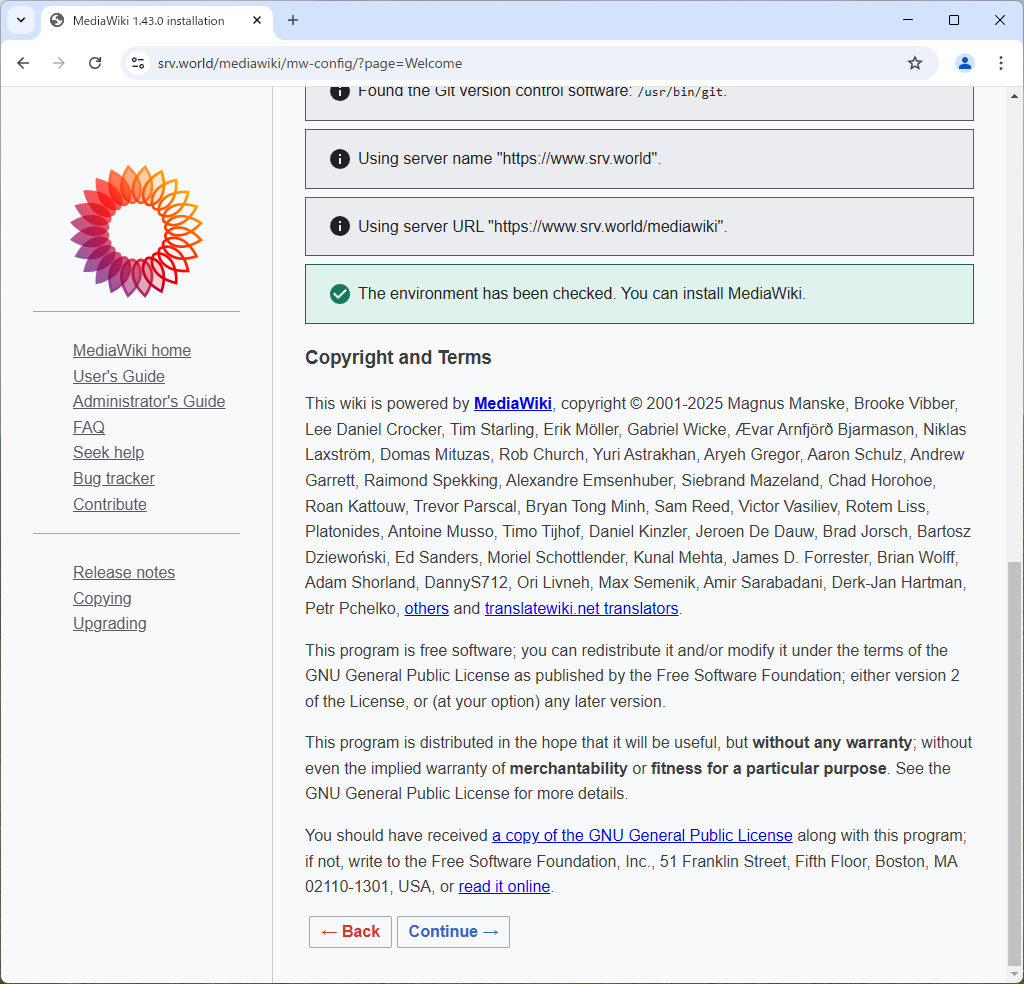Open the Copying link

[102, 598]
